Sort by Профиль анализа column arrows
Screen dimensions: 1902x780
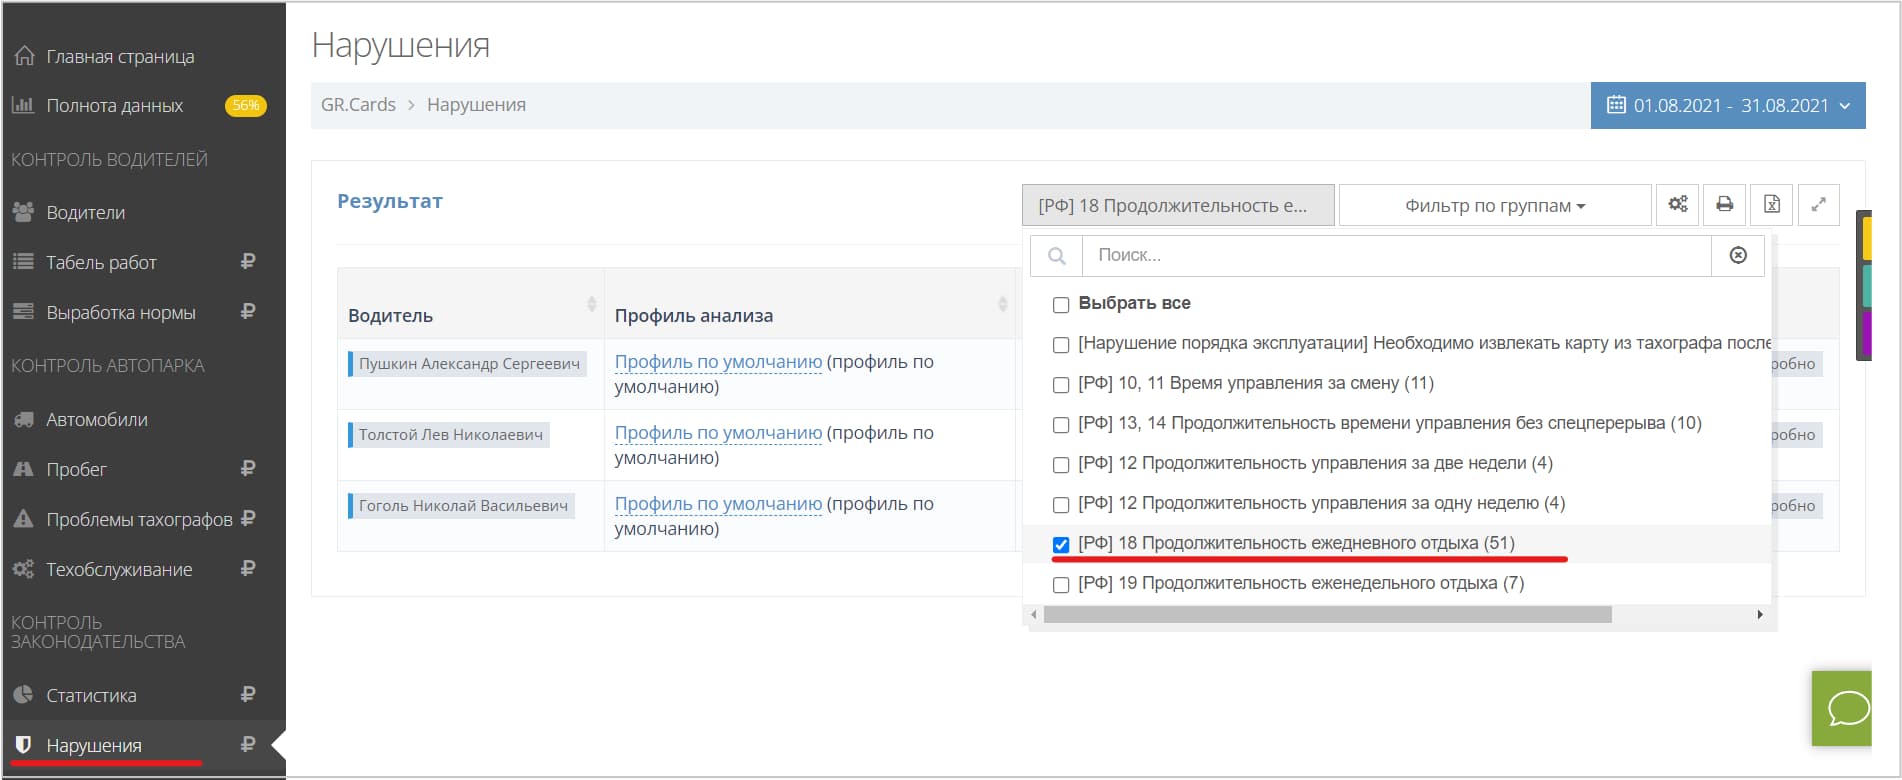click(1002, 304)
